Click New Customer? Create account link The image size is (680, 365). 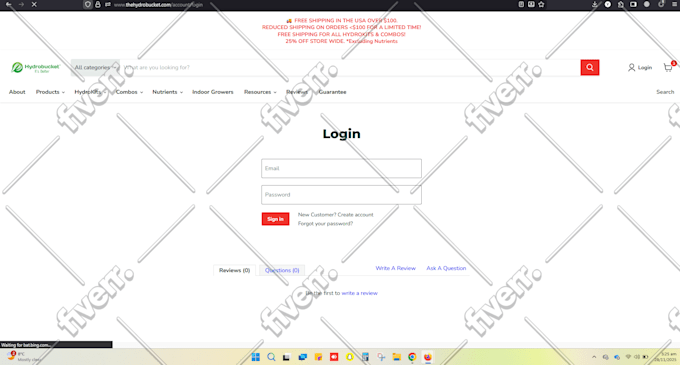click(335, 215)
